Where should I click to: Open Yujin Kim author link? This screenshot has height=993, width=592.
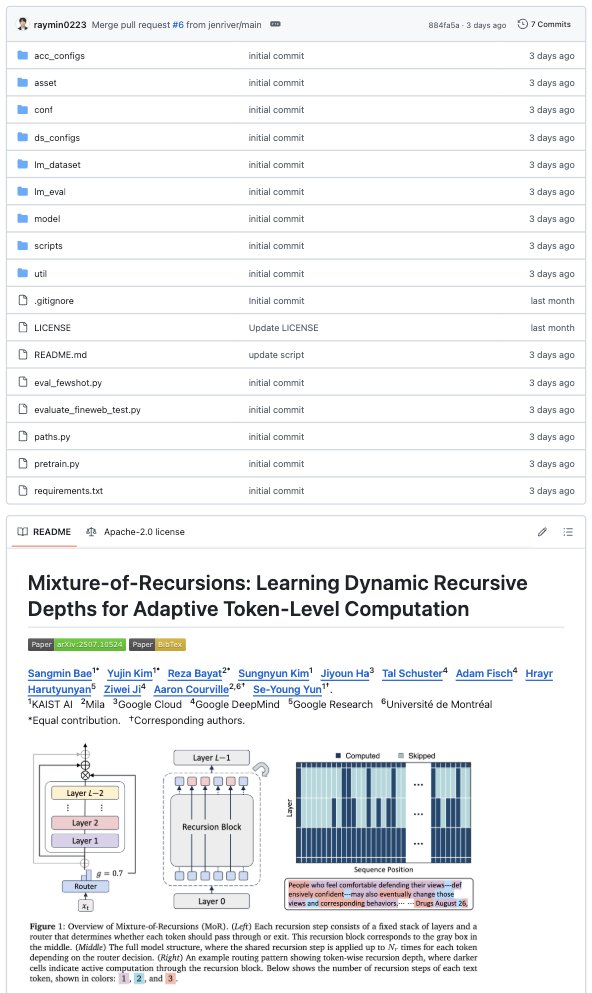[x=130, y=674]
